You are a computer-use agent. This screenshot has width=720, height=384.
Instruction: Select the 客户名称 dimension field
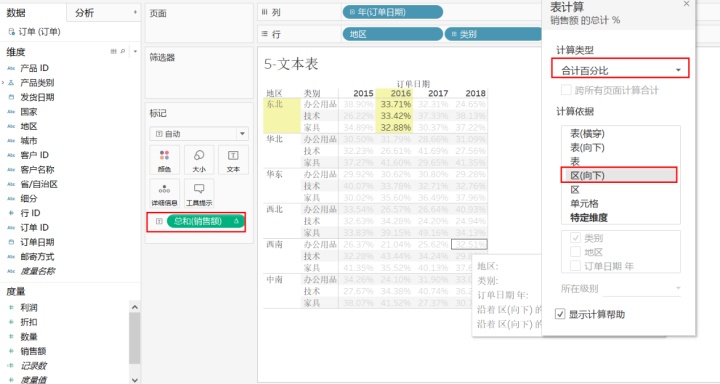[x=37, y=169]
